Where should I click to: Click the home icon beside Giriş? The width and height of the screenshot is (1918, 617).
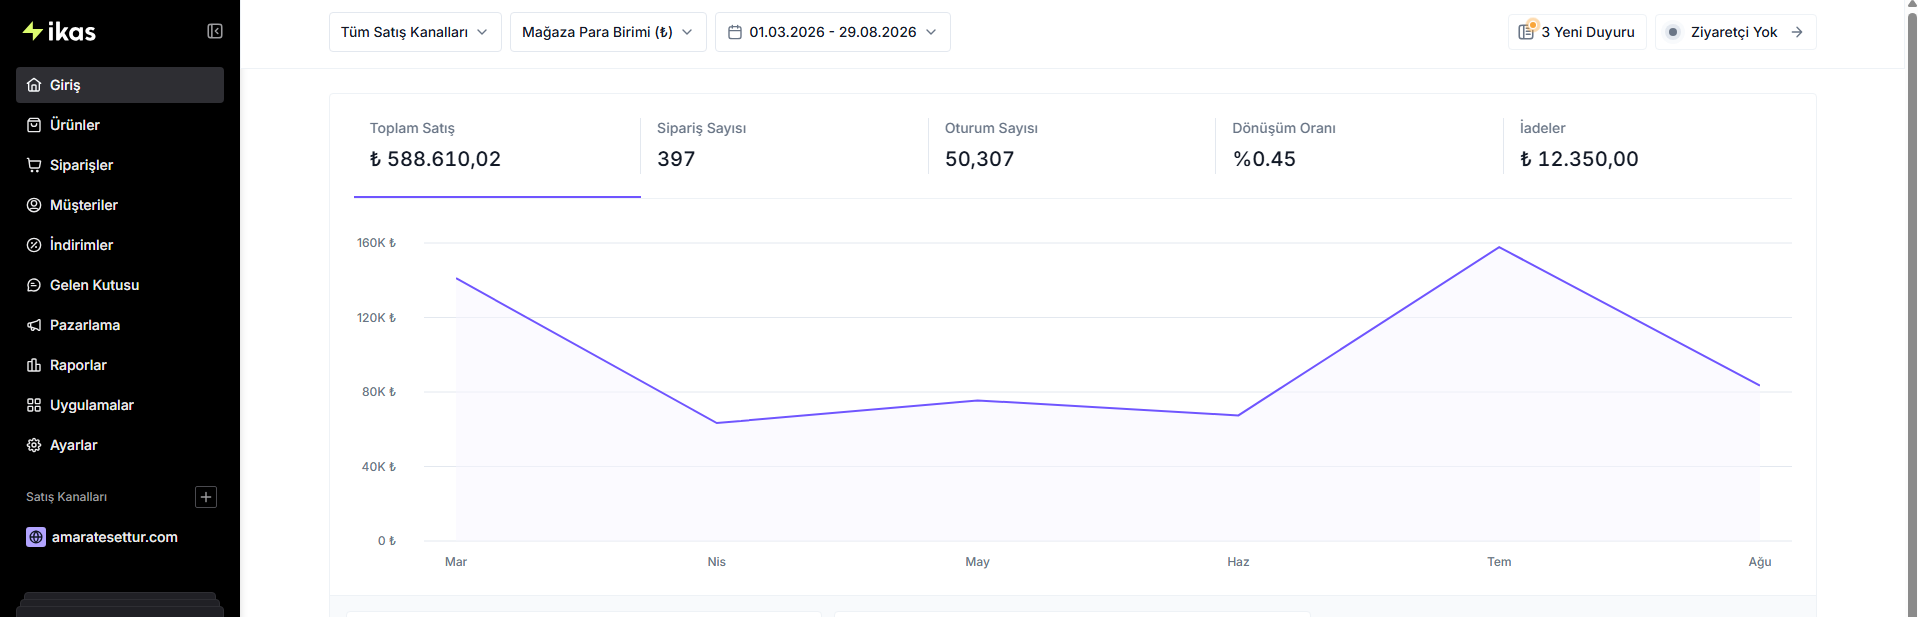coord(34,85)
